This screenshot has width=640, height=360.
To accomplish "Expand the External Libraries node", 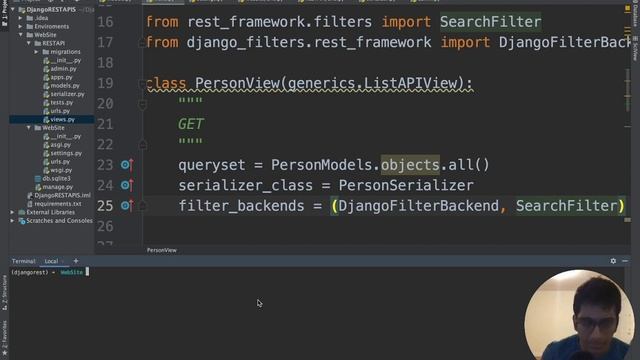I will (13, 212).
